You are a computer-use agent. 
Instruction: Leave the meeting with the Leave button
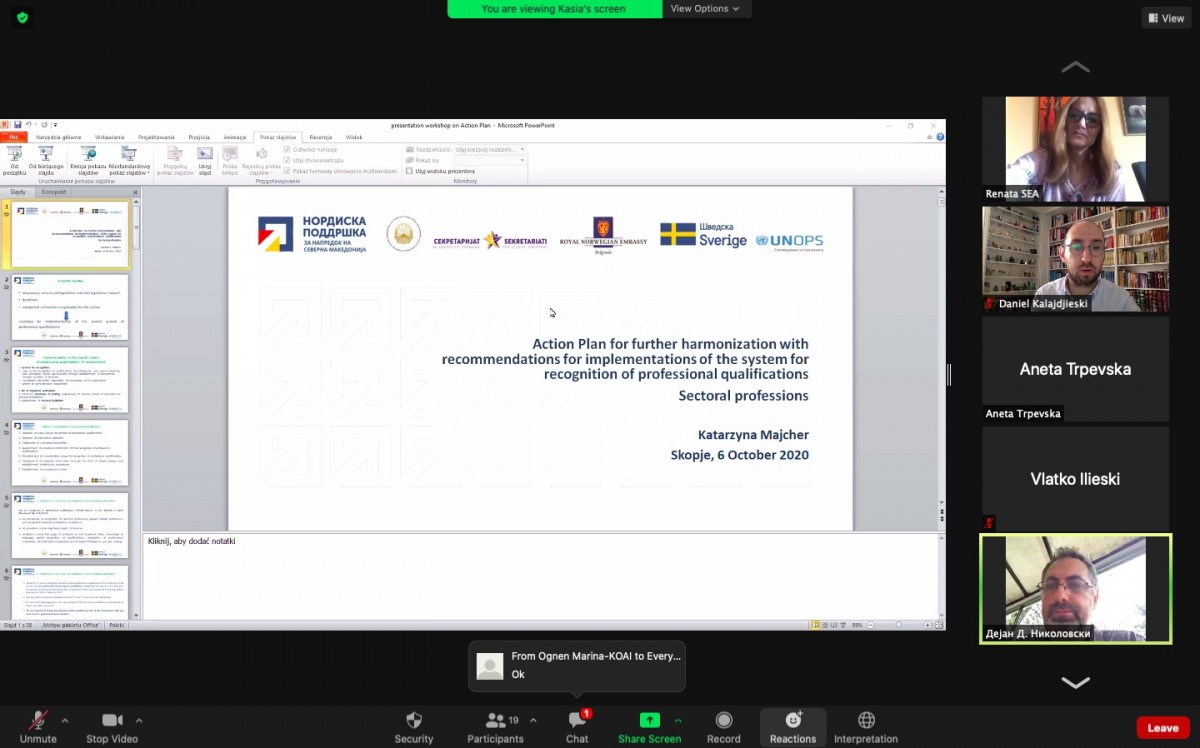pos(1162,728)
